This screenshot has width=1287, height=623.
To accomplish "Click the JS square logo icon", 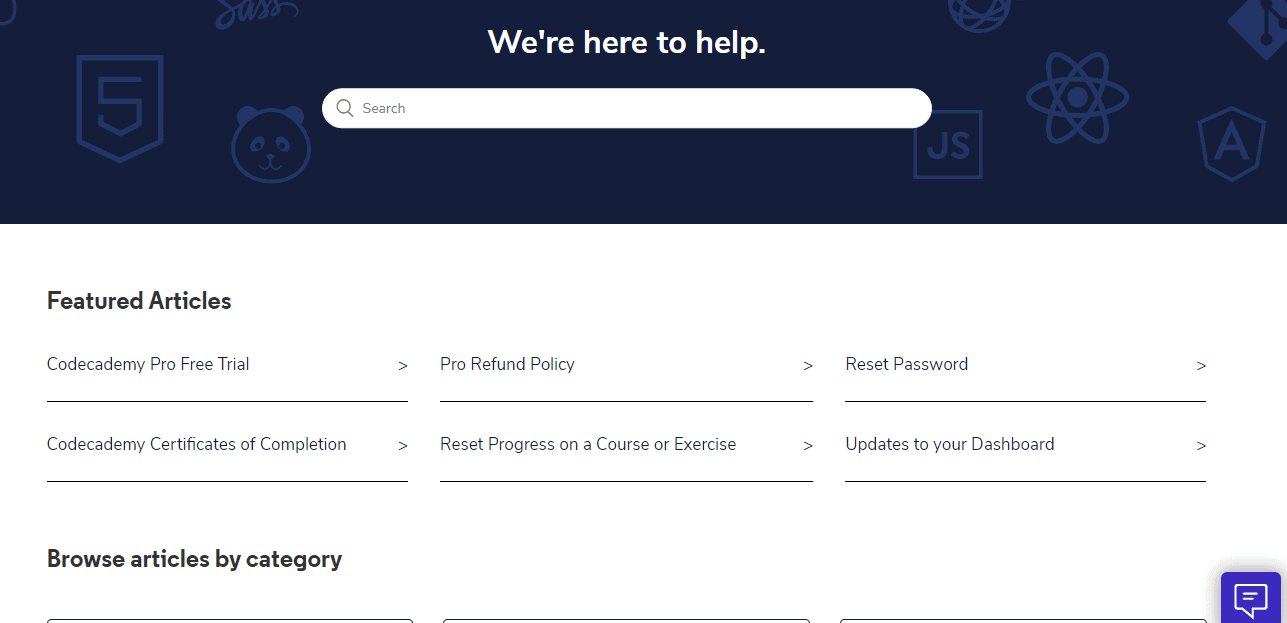I will coord(948,145).
